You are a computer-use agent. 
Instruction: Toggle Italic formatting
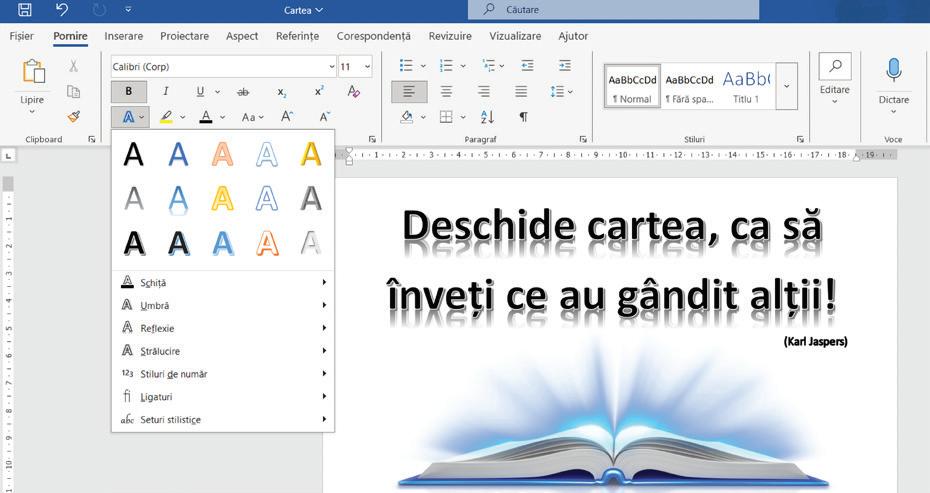(x=165, y=91)
